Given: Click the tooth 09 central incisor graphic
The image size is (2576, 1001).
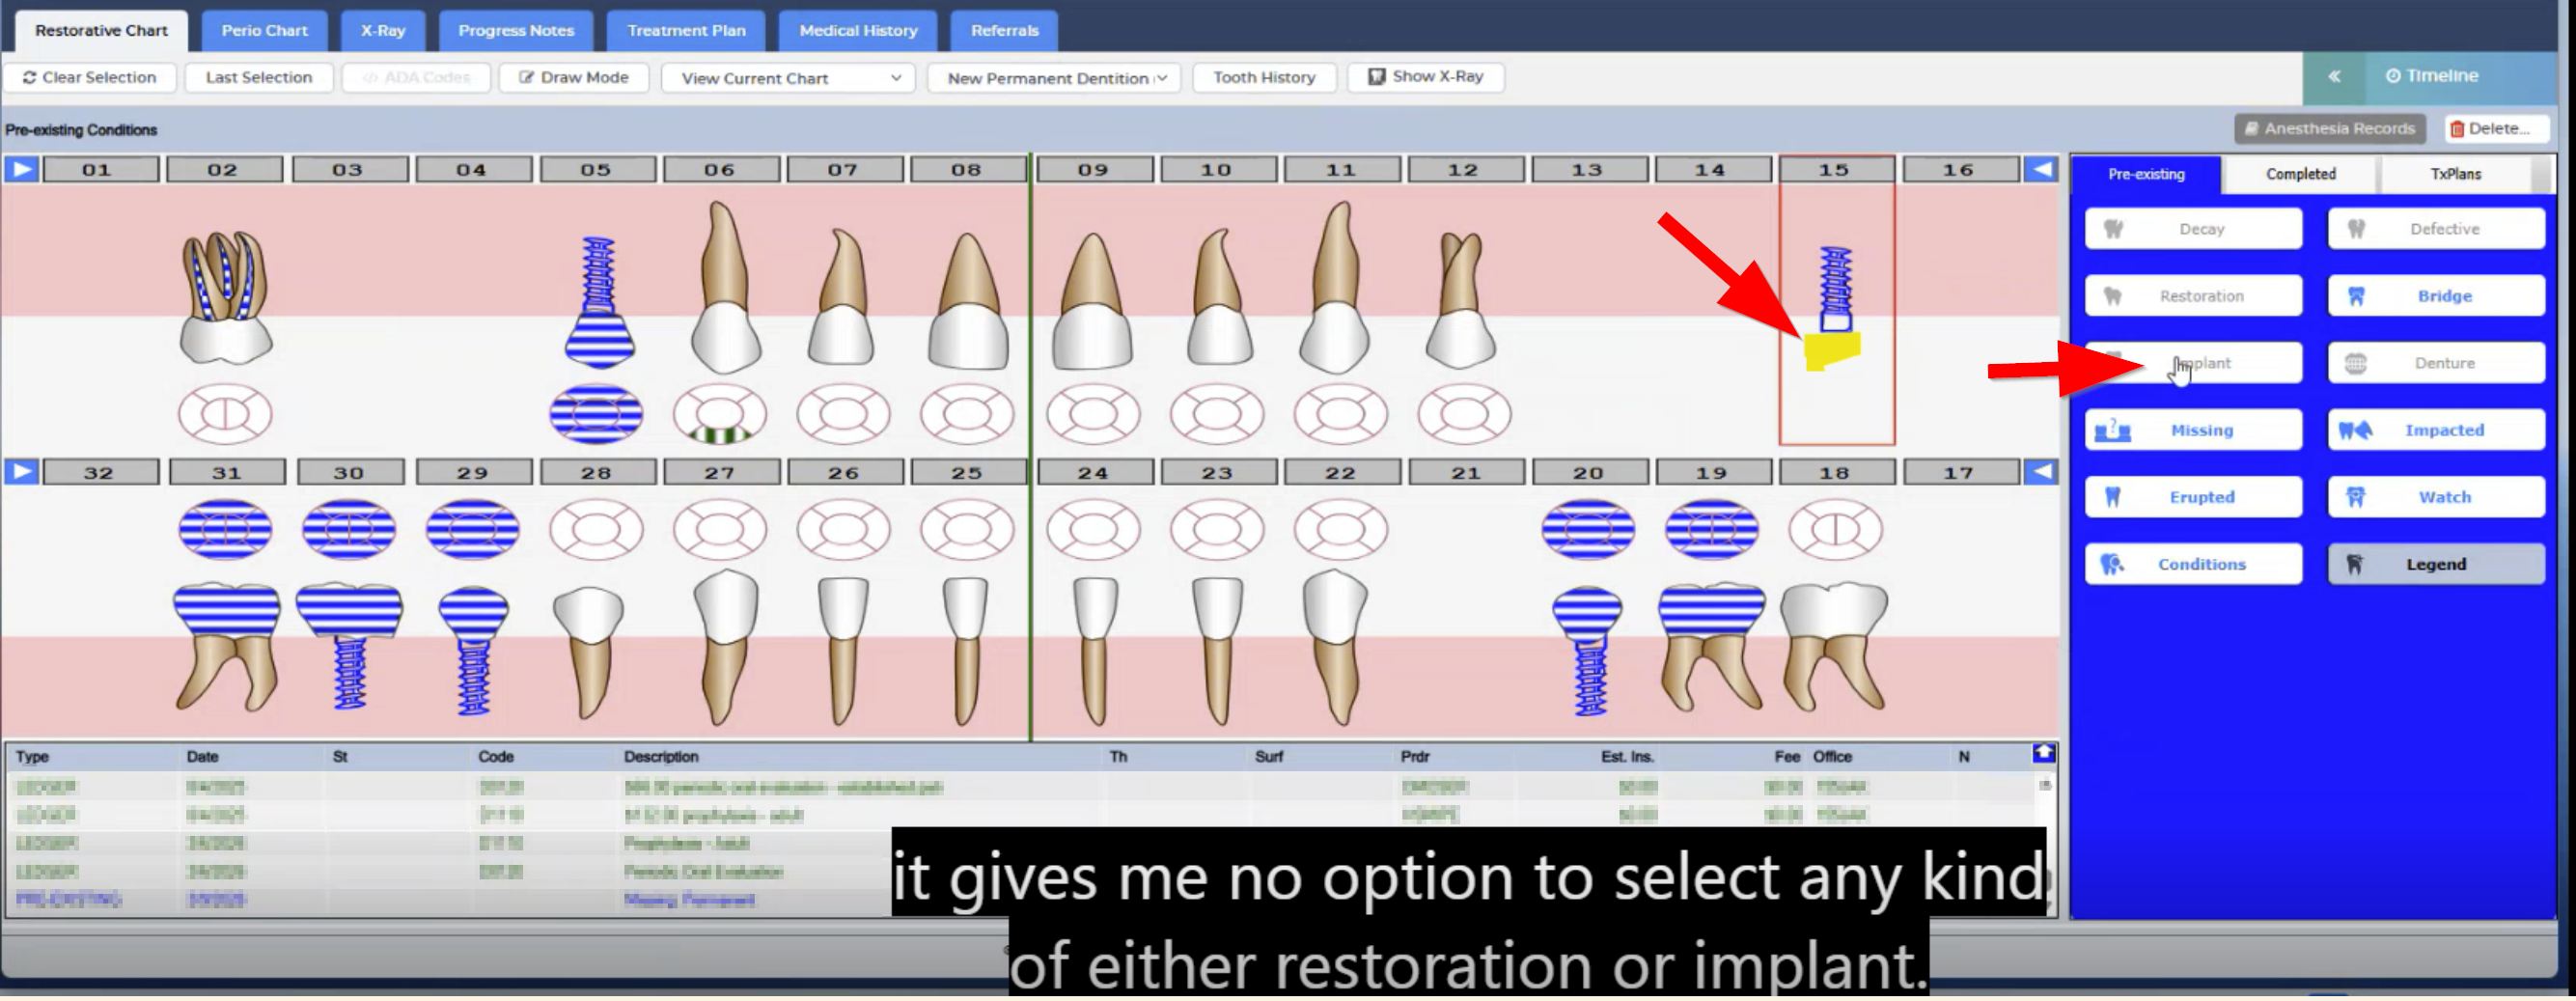Looking at the screenshot, I should 1092,301.
